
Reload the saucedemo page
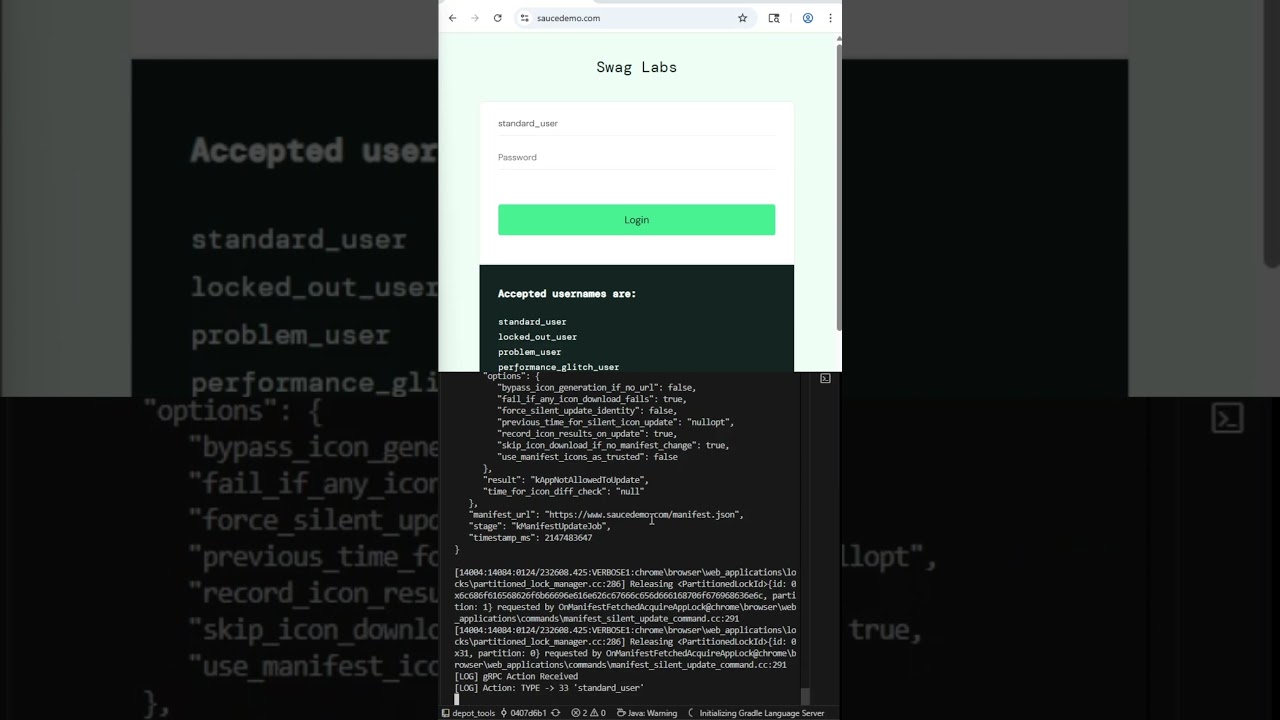pos(497,18)
